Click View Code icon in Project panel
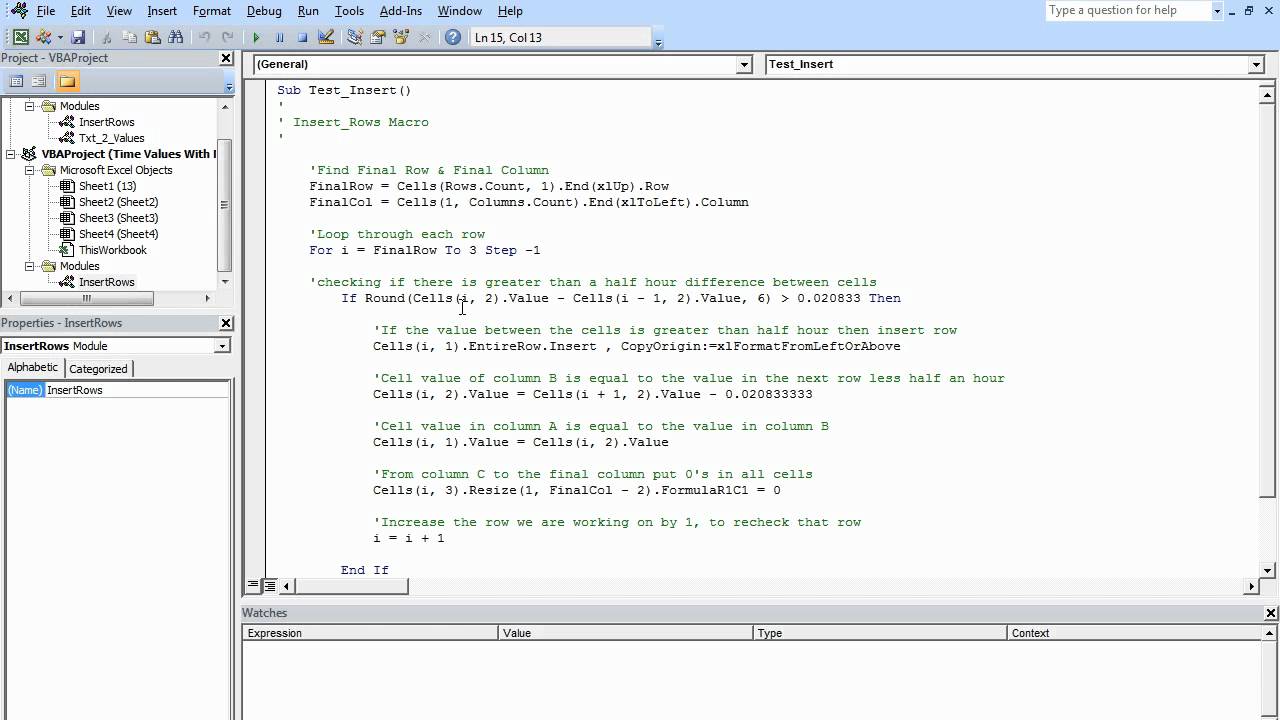 coord(16,81)
